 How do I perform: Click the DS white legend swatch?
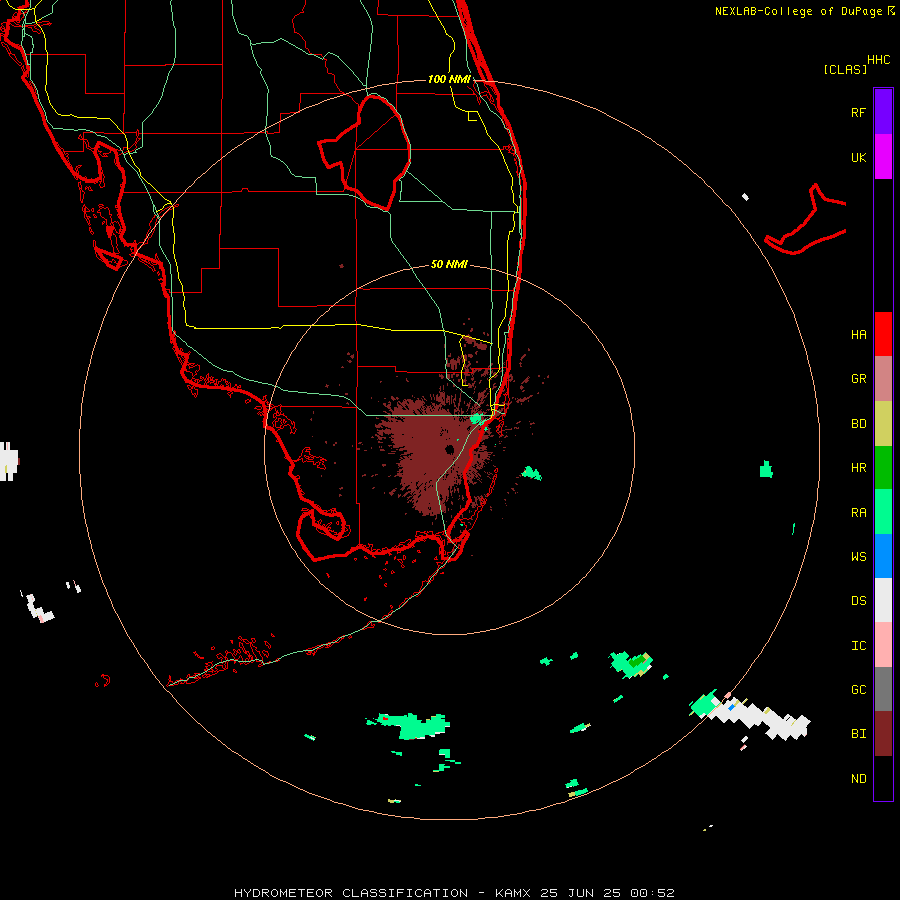point(883,600)
